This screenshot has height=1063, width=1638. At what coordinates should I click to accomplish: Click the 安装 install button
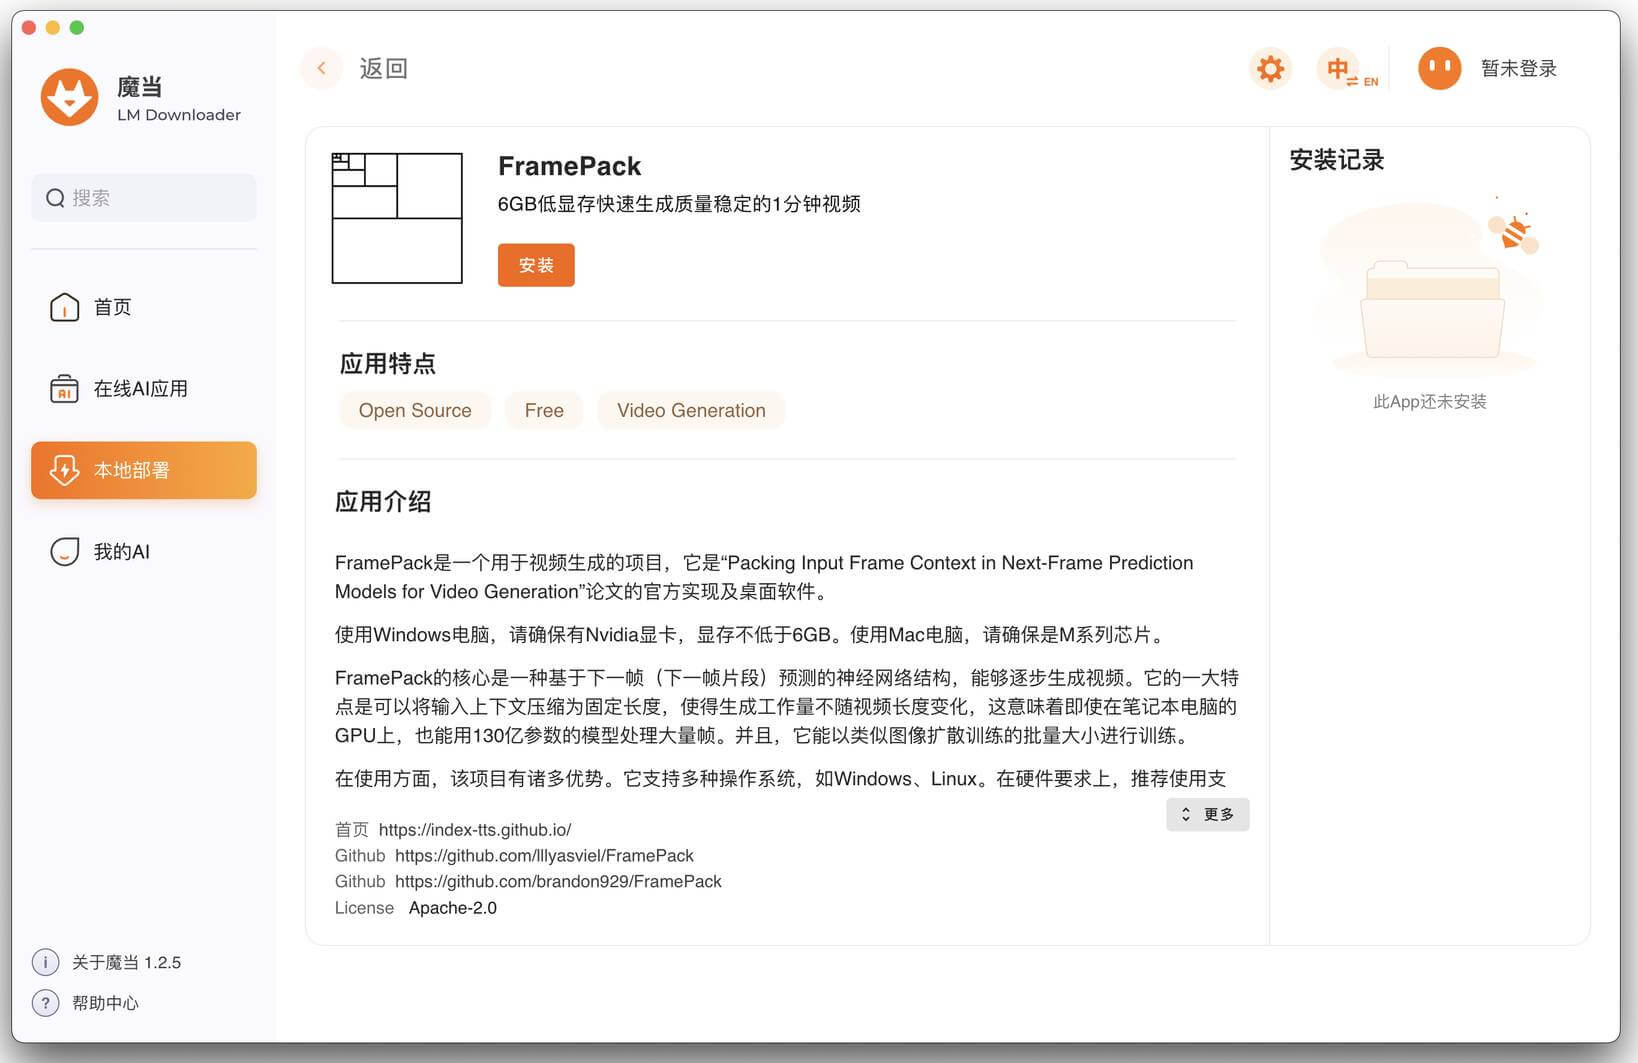tap(536, 265)
